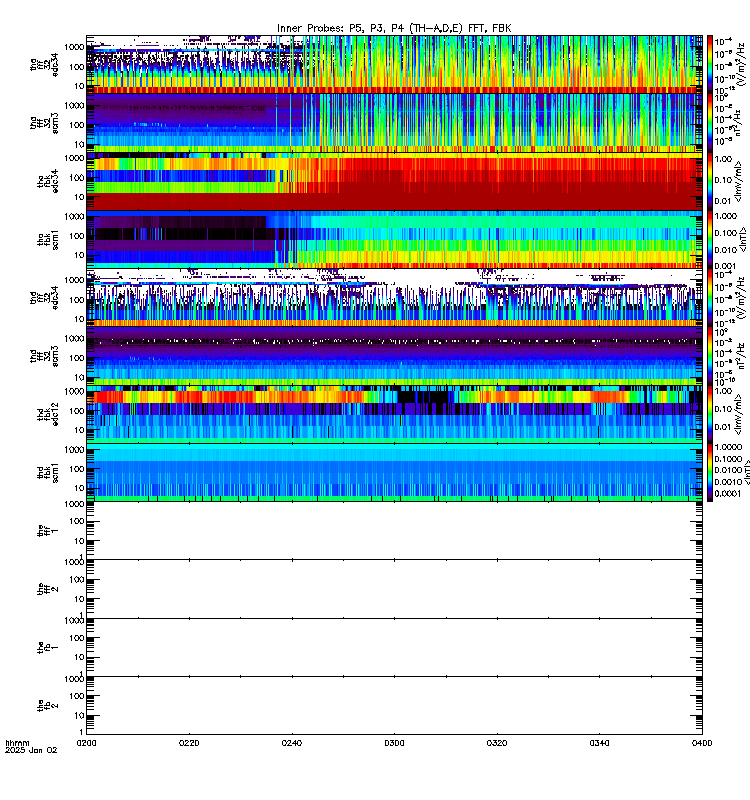
Task: Click the 'the fff 1' y-axis label
Action: tap(48, 531)
